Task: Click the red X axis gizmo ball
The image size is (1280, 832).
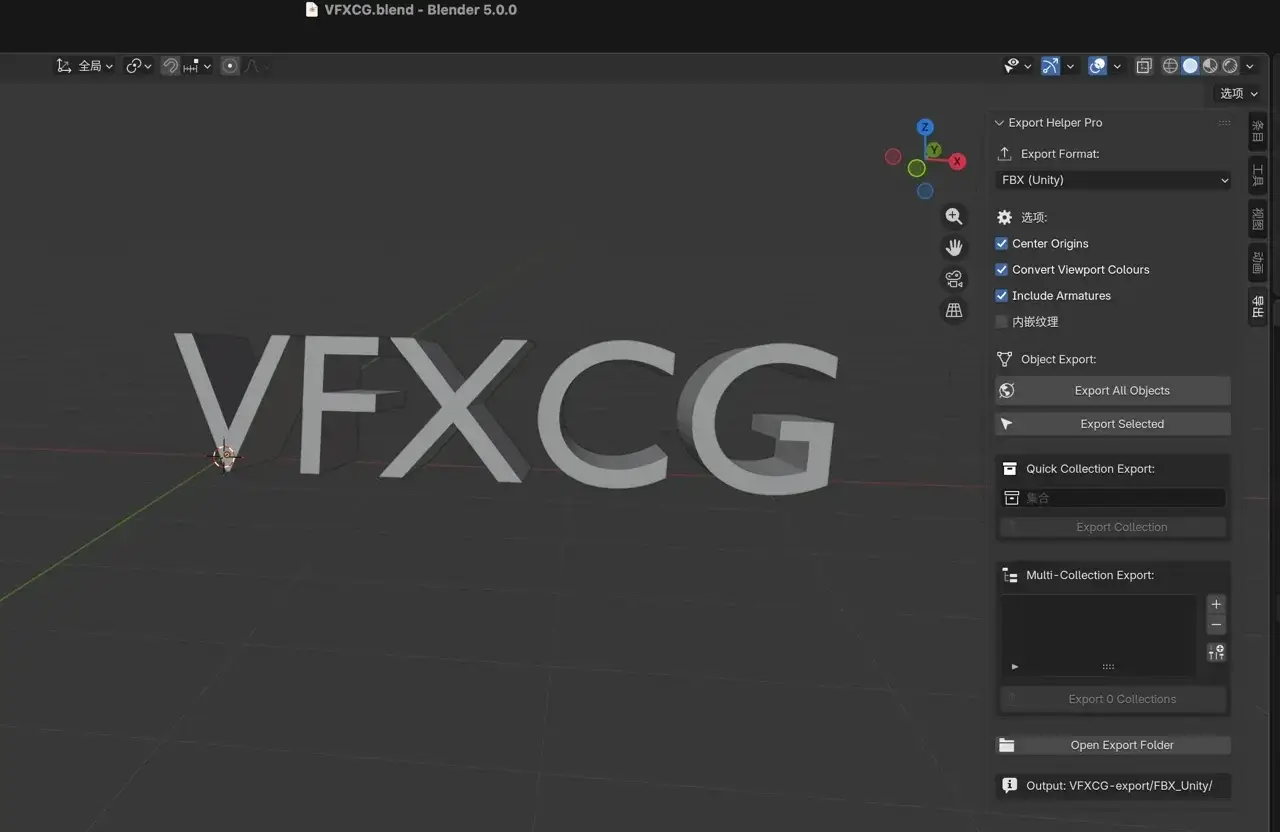Action: [x=957, y=161]
